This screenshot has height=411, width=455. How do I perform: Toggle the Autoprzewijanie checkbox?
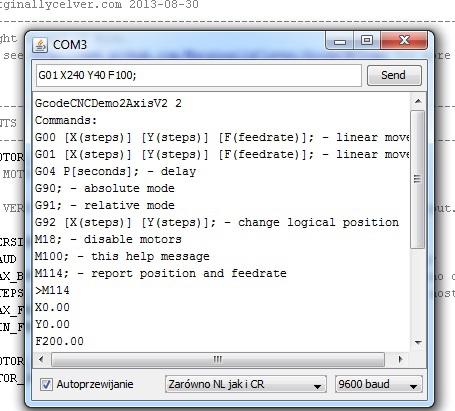[46, 384]
